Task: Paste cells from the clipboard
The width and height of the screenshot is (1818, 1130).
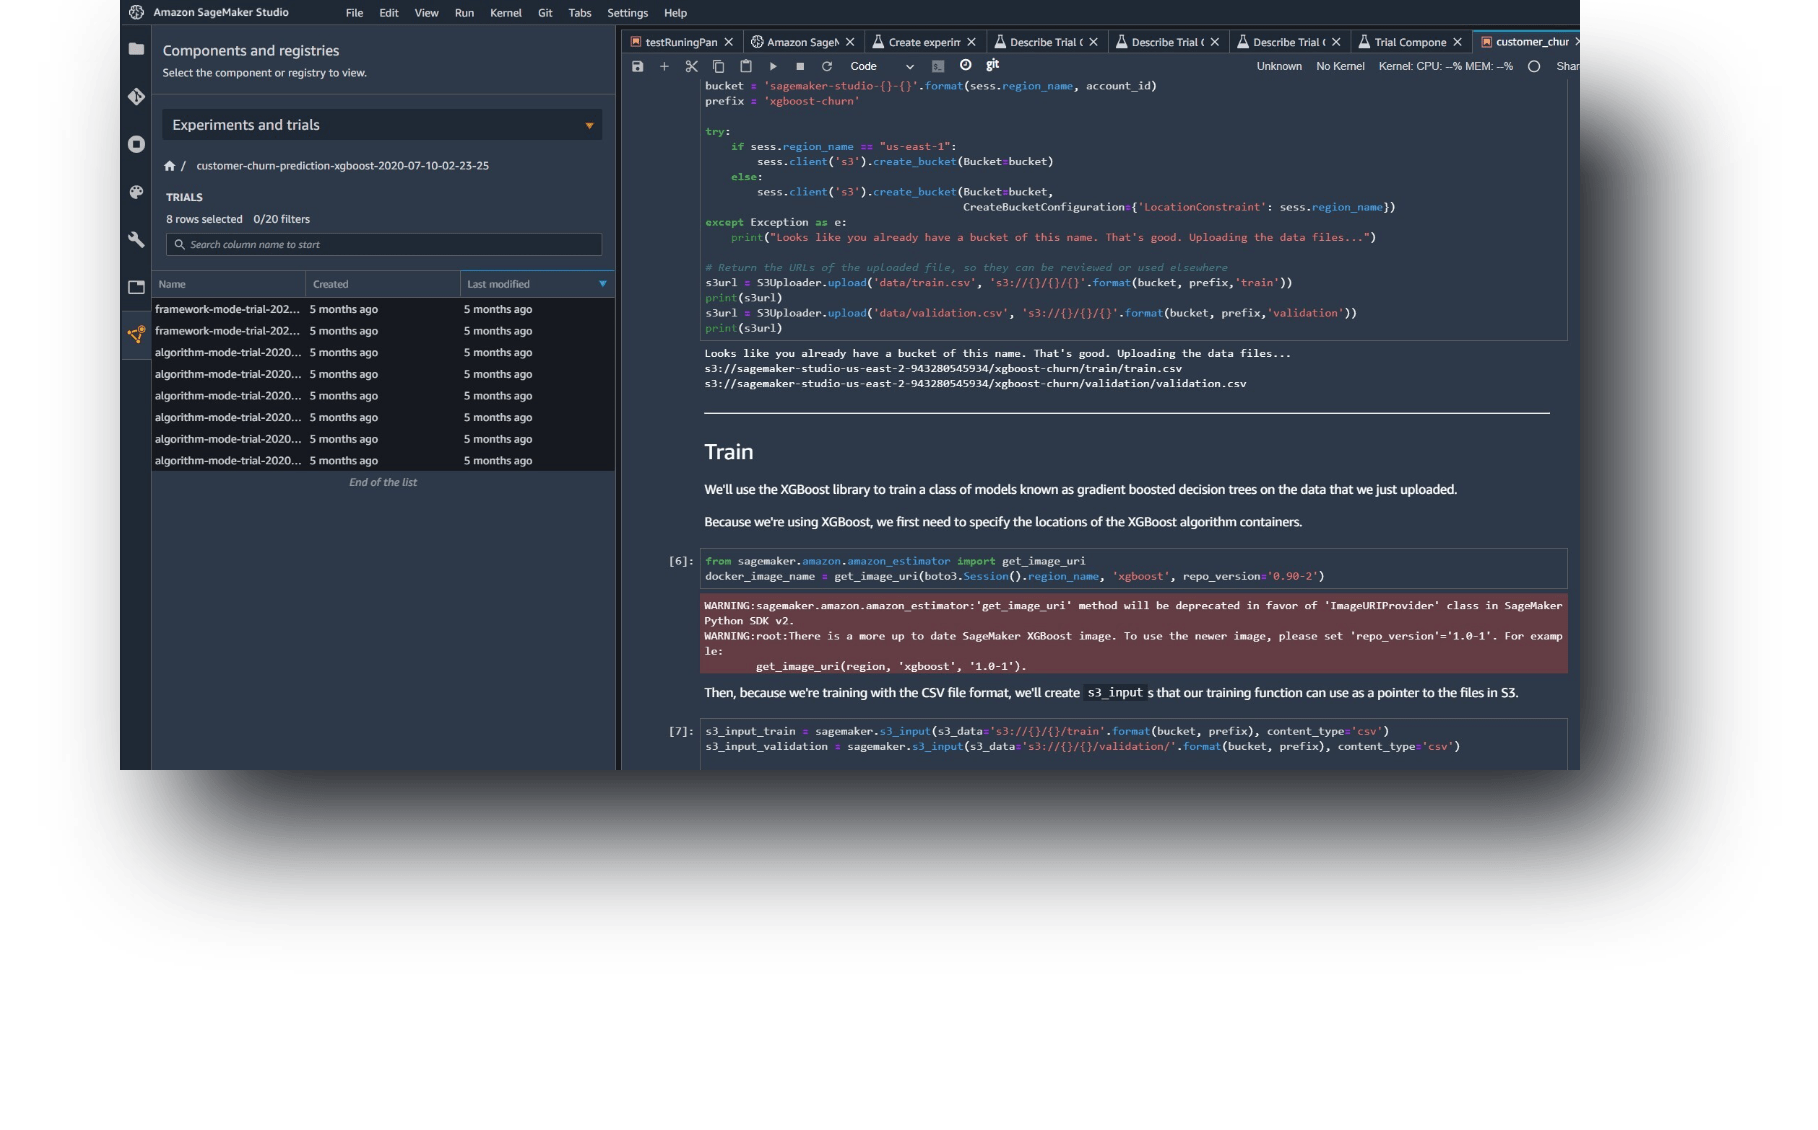Action: [746, 66]
